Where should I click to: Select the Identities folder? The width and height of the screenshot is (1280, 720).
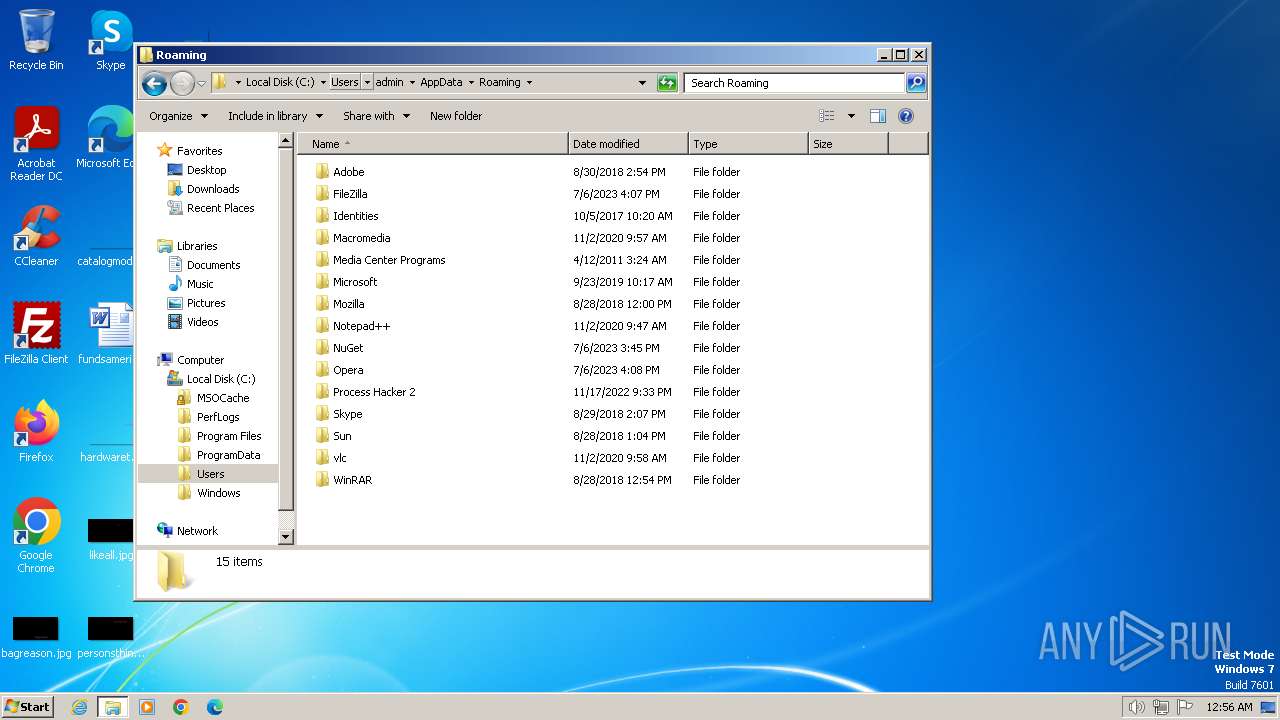pos(355,216)
